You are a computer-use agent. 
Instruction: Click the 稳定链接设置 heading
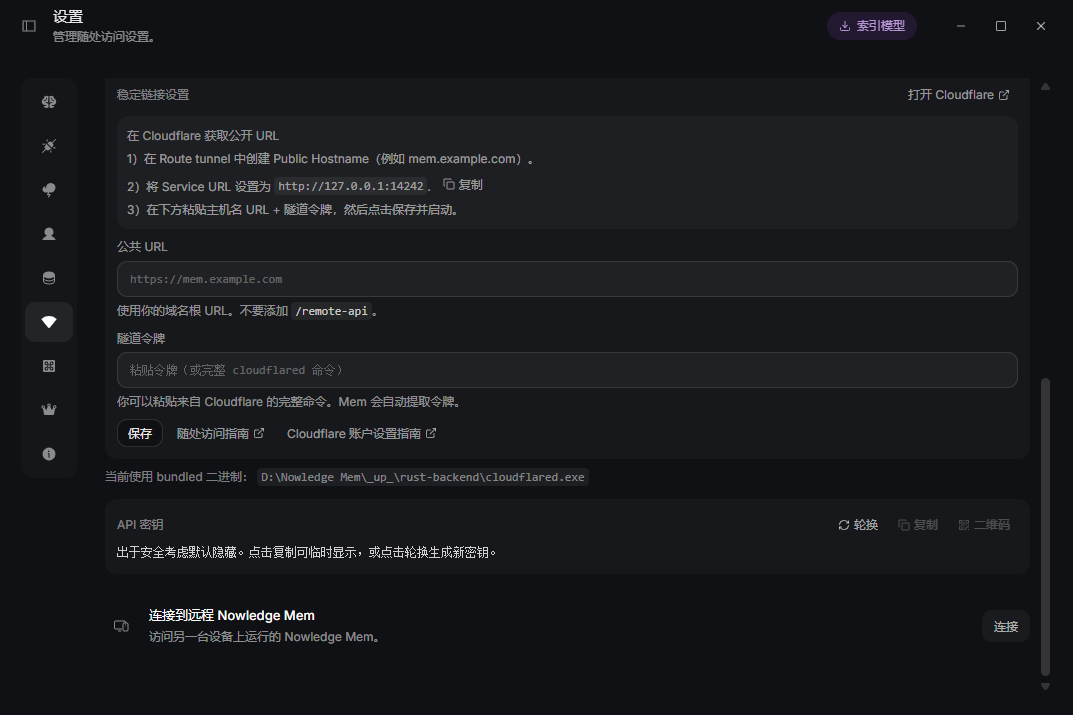[153, 95]
